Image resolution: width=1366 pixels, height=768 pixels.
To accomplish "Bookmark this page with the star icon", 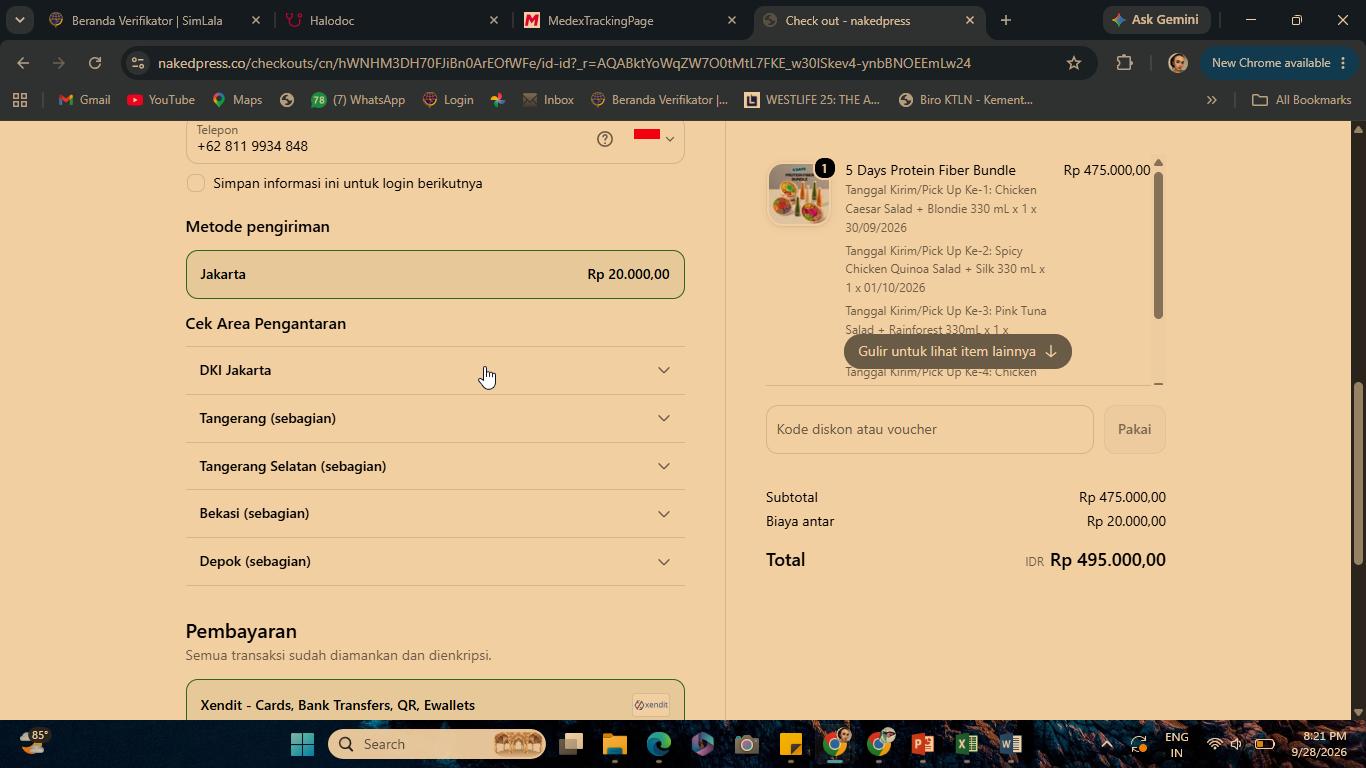I will pos(1074,63).
